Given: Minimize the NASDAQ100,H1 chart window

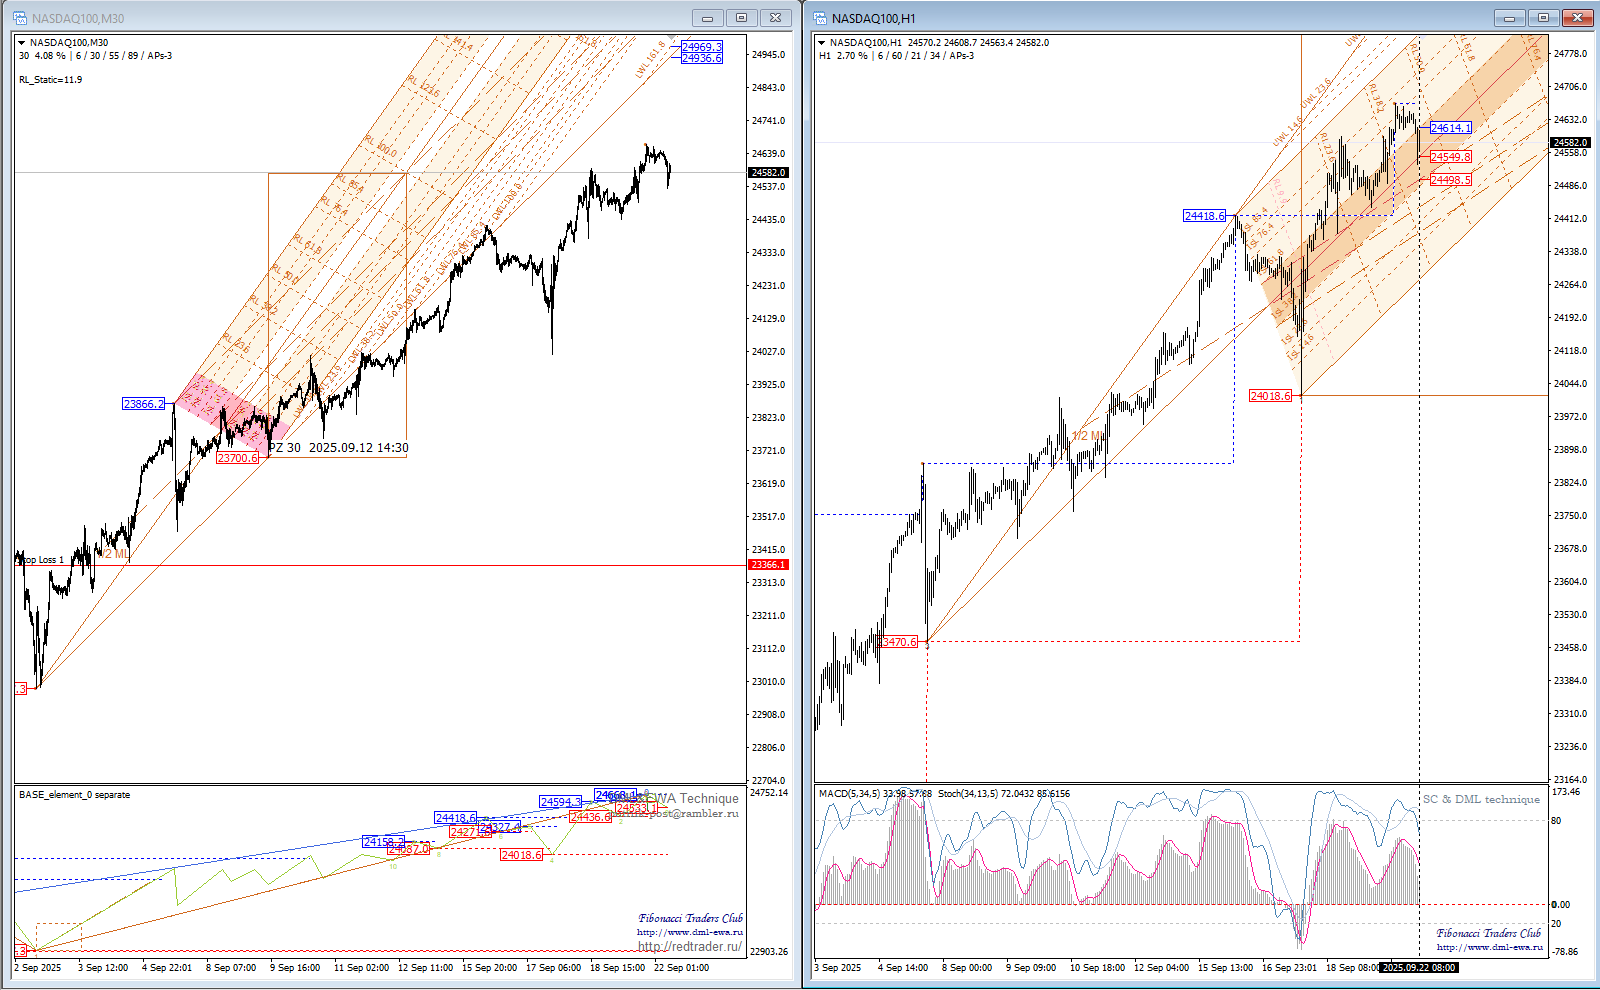Looking at the screenshot, I should point(1509,18).
